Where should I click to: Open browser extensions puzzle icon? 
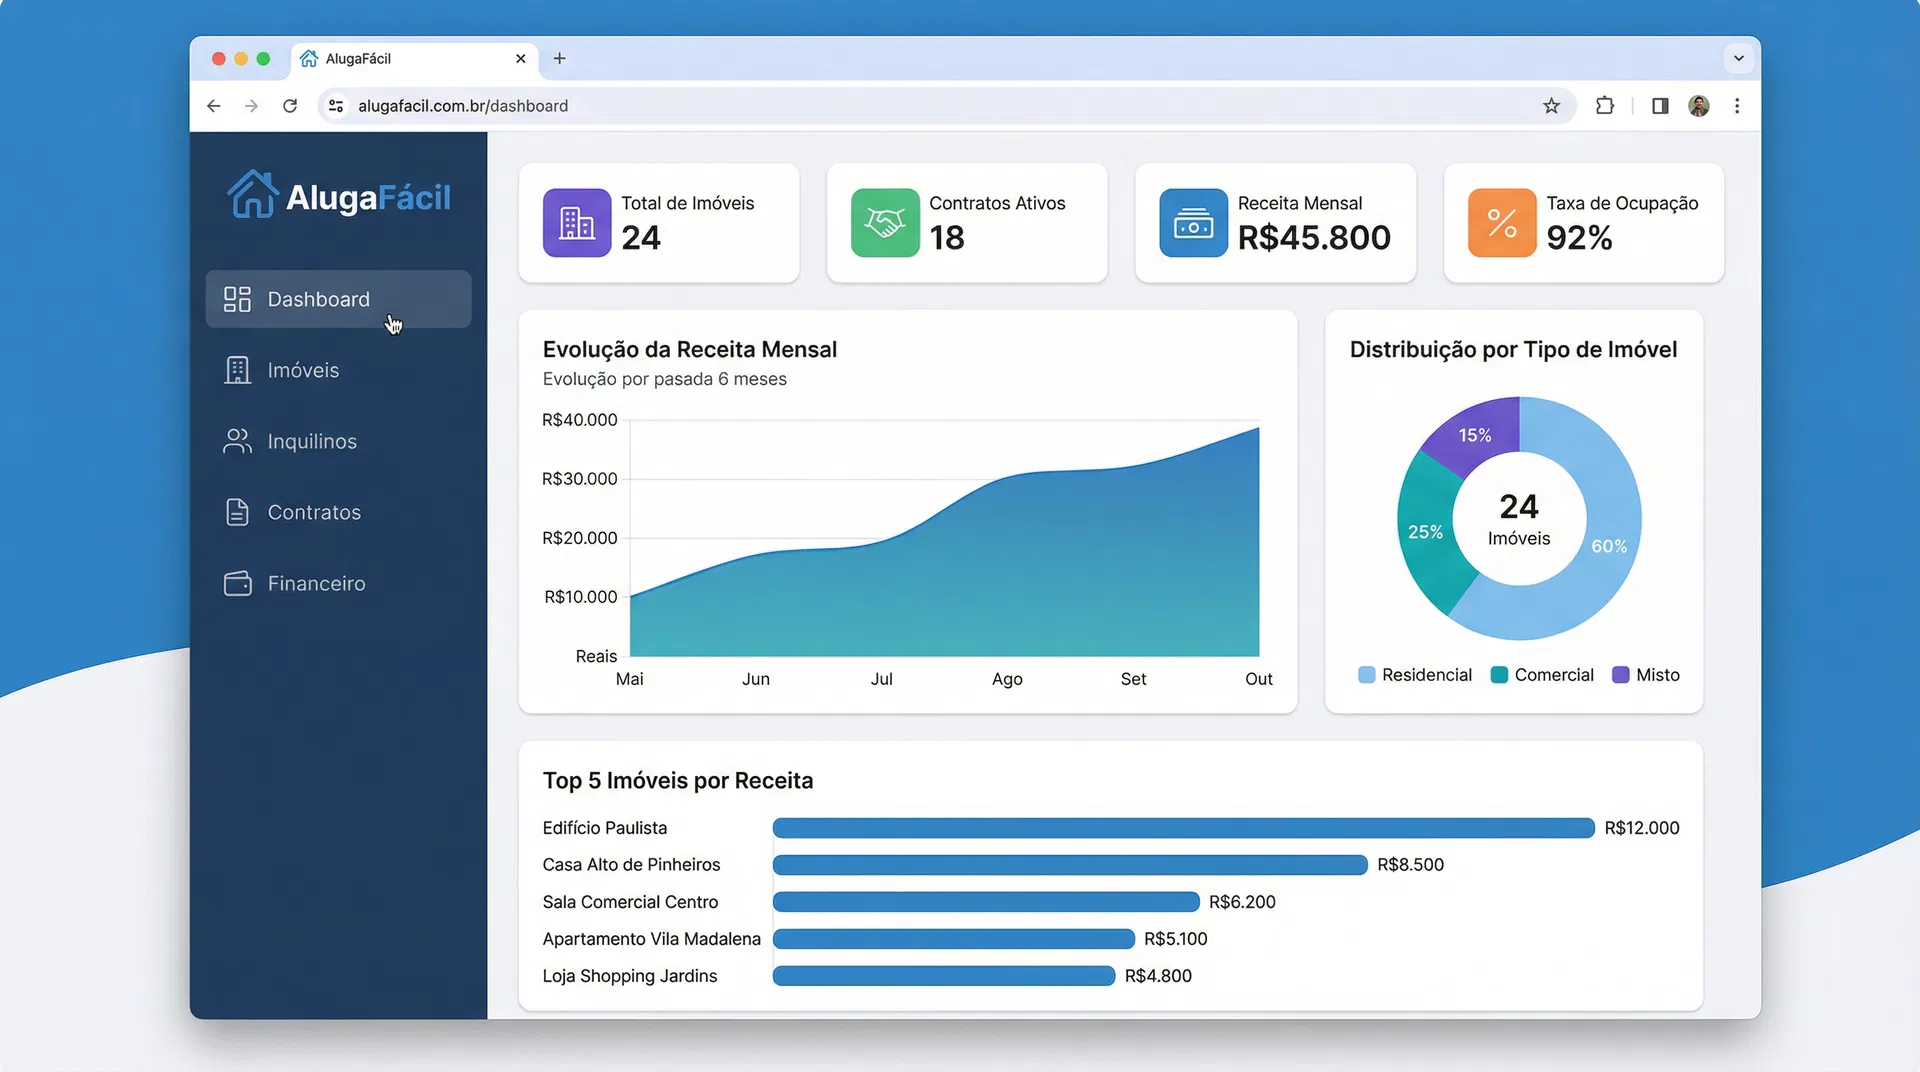(1605, 105)
